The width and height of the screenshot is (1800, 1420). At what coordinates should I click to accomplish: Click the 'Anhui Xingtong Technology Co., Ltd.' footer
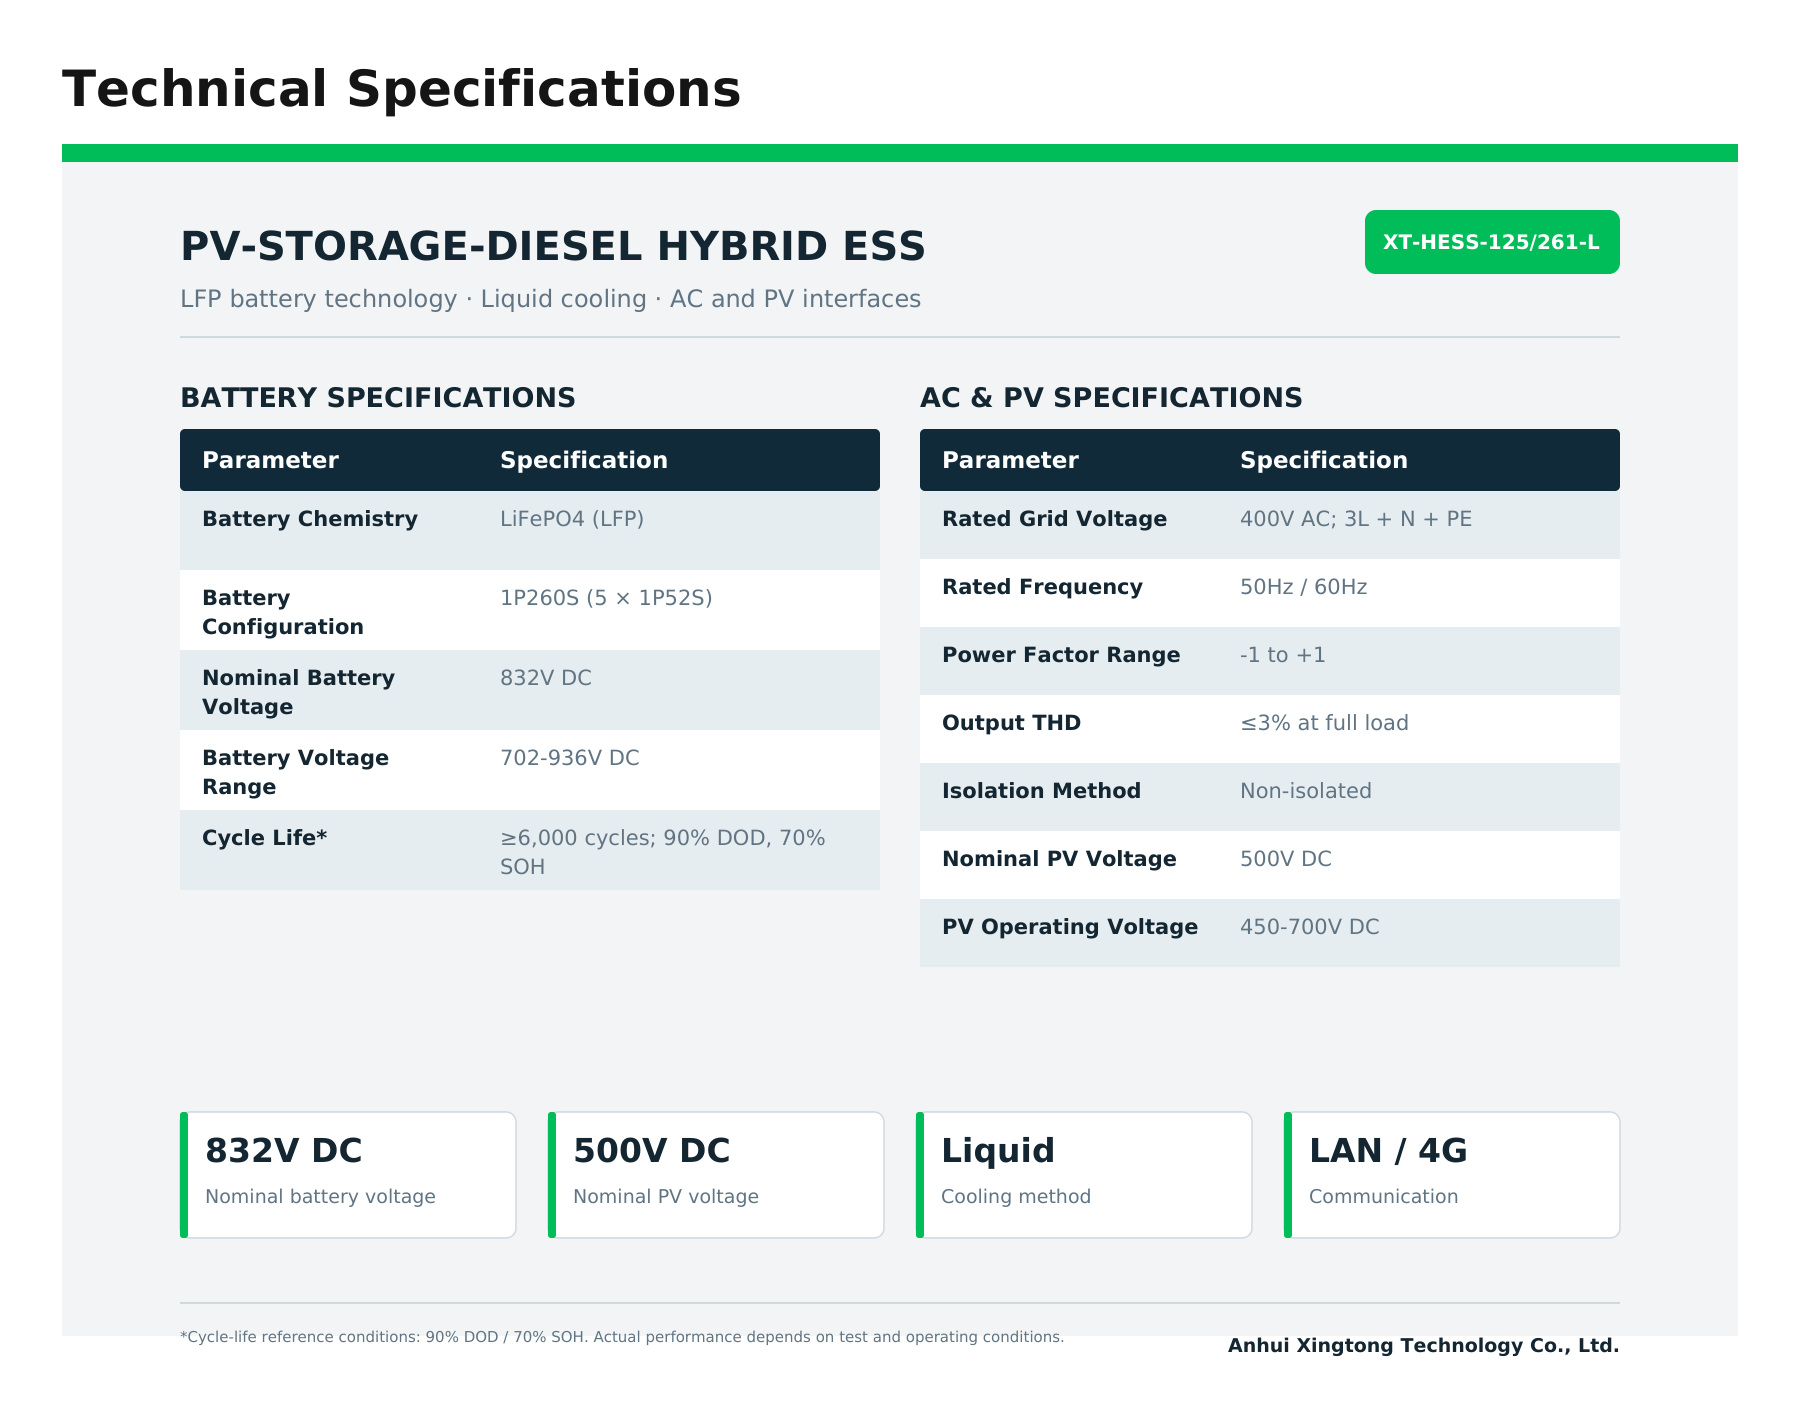[x=1423, y=1346]
